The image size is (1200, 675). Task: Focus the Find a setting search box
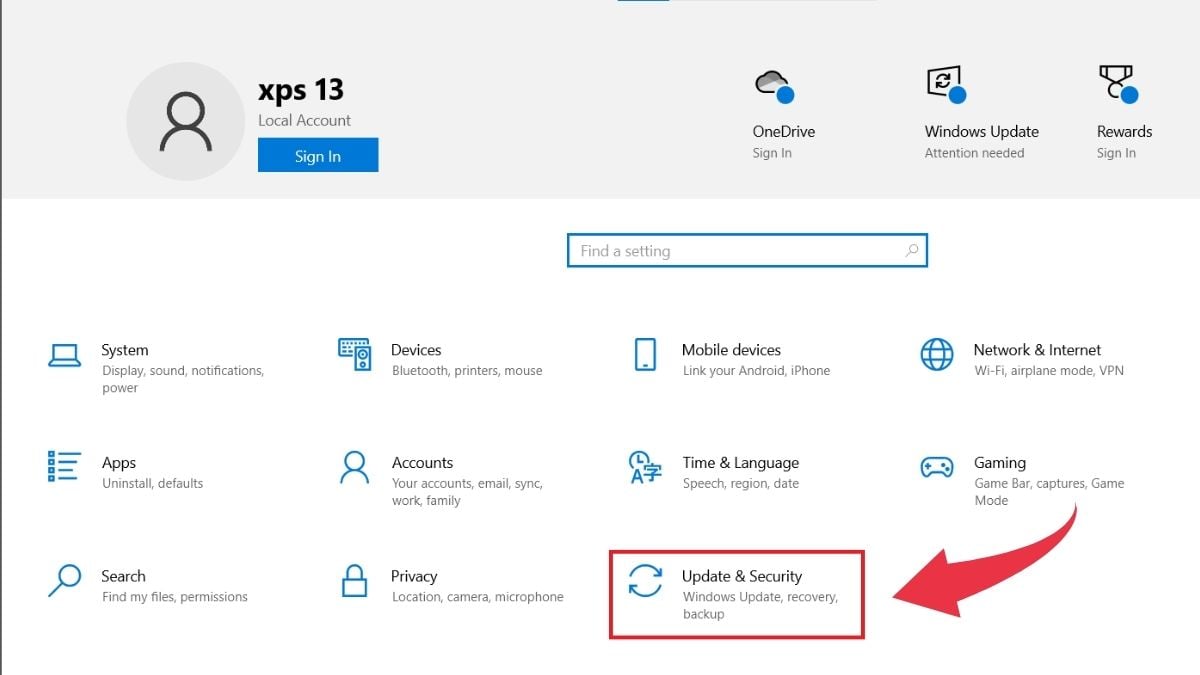coord(747,251)
